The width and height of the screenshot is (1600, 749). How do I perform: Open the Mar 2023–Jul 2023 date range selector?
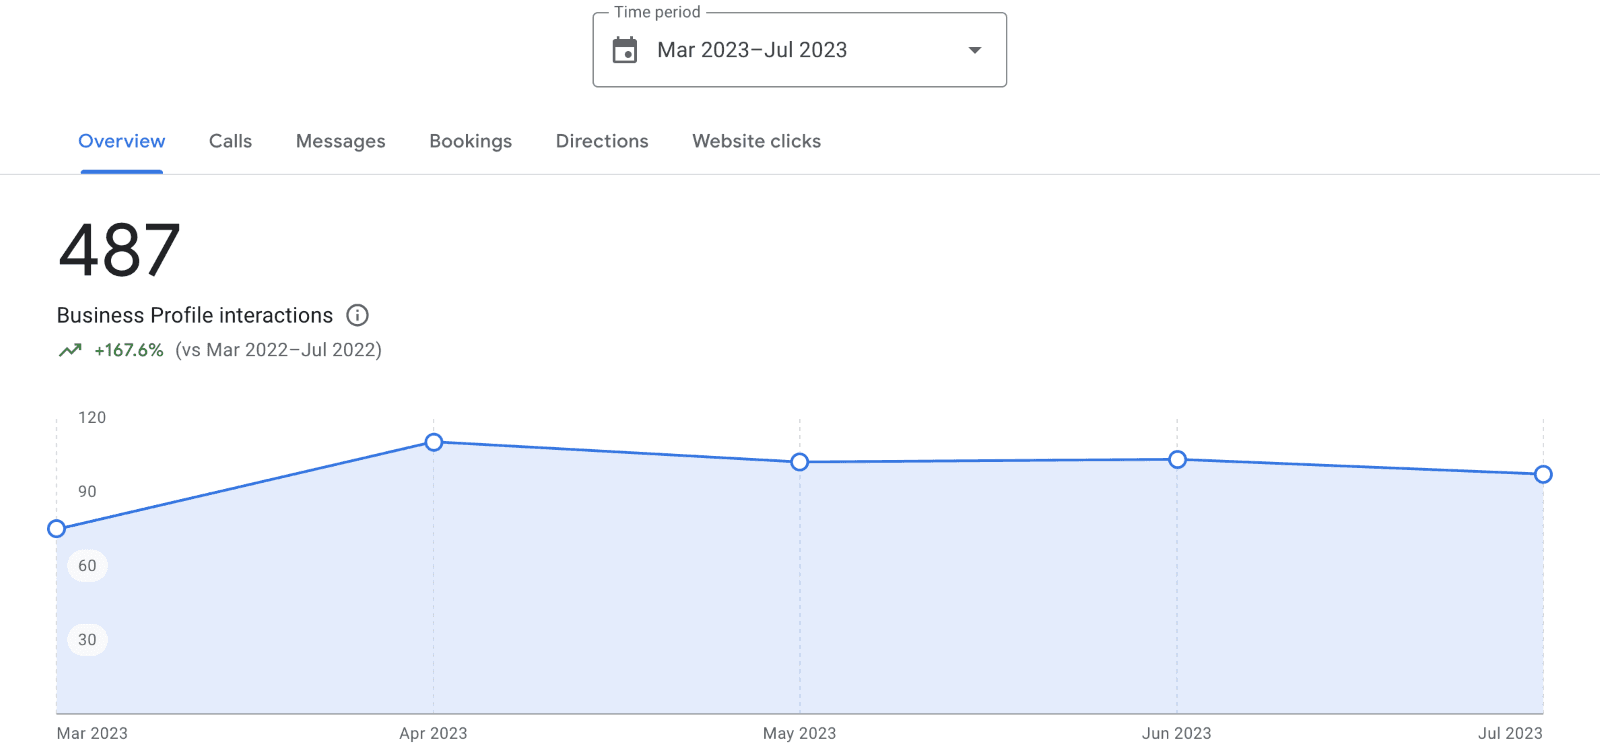click(x=752, y=50)
